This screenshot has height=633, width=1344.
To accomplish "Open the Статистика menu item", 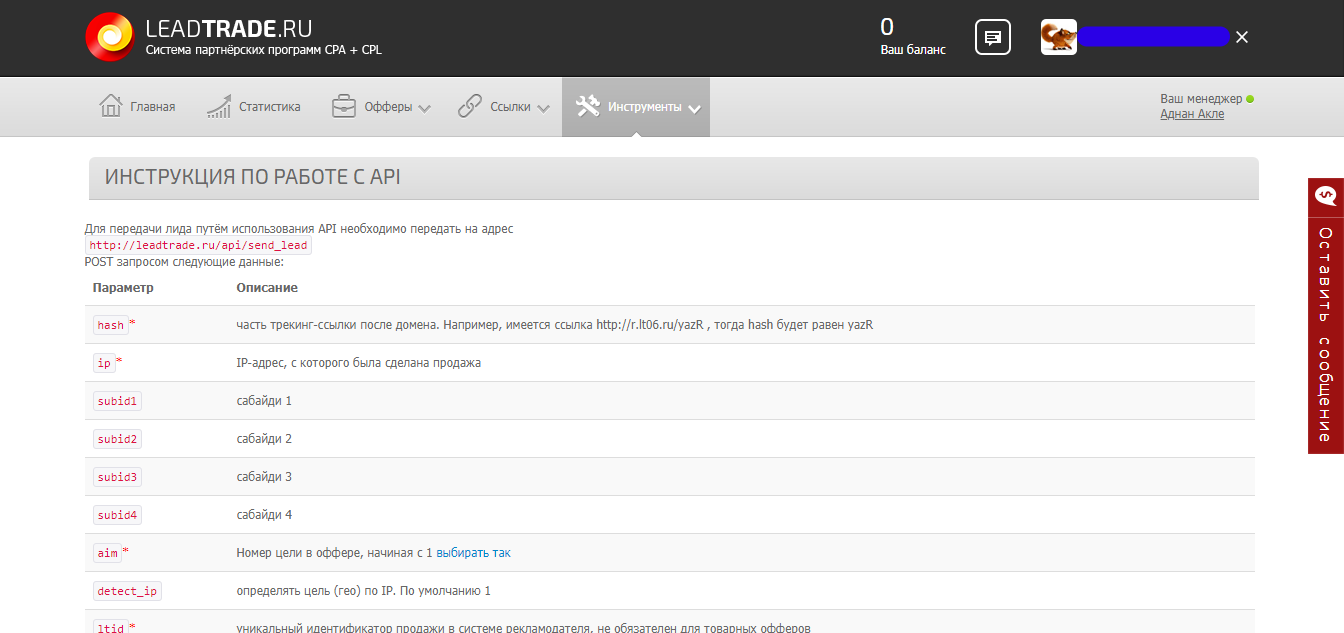I will 269,107.
